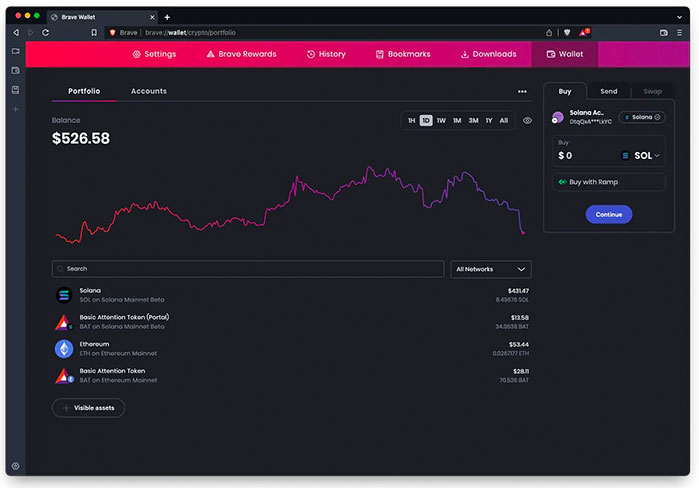The image size is (699, 488).
Task: Set chart range to 1Y
Action: (x=489, y=120)
